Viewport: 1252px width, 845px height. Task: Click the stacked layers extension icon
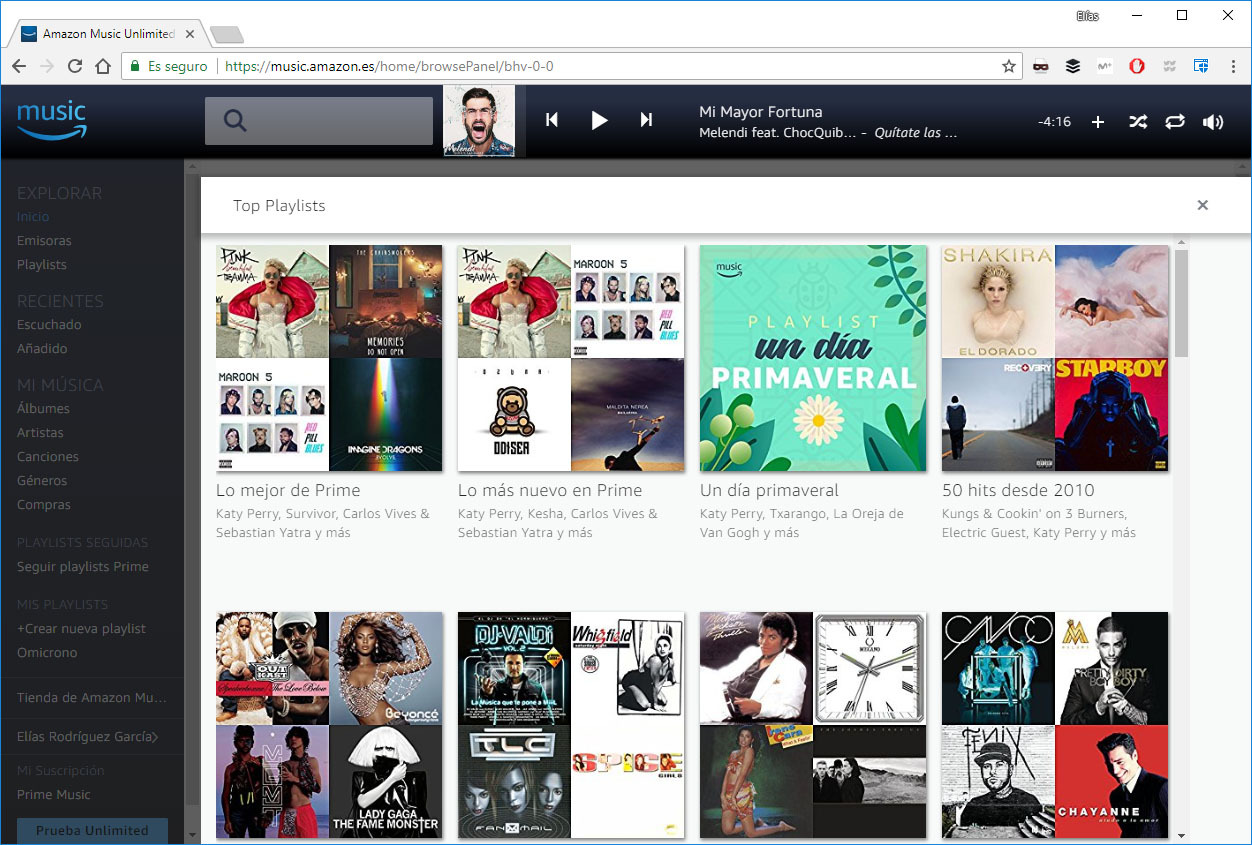point(1073,66)
